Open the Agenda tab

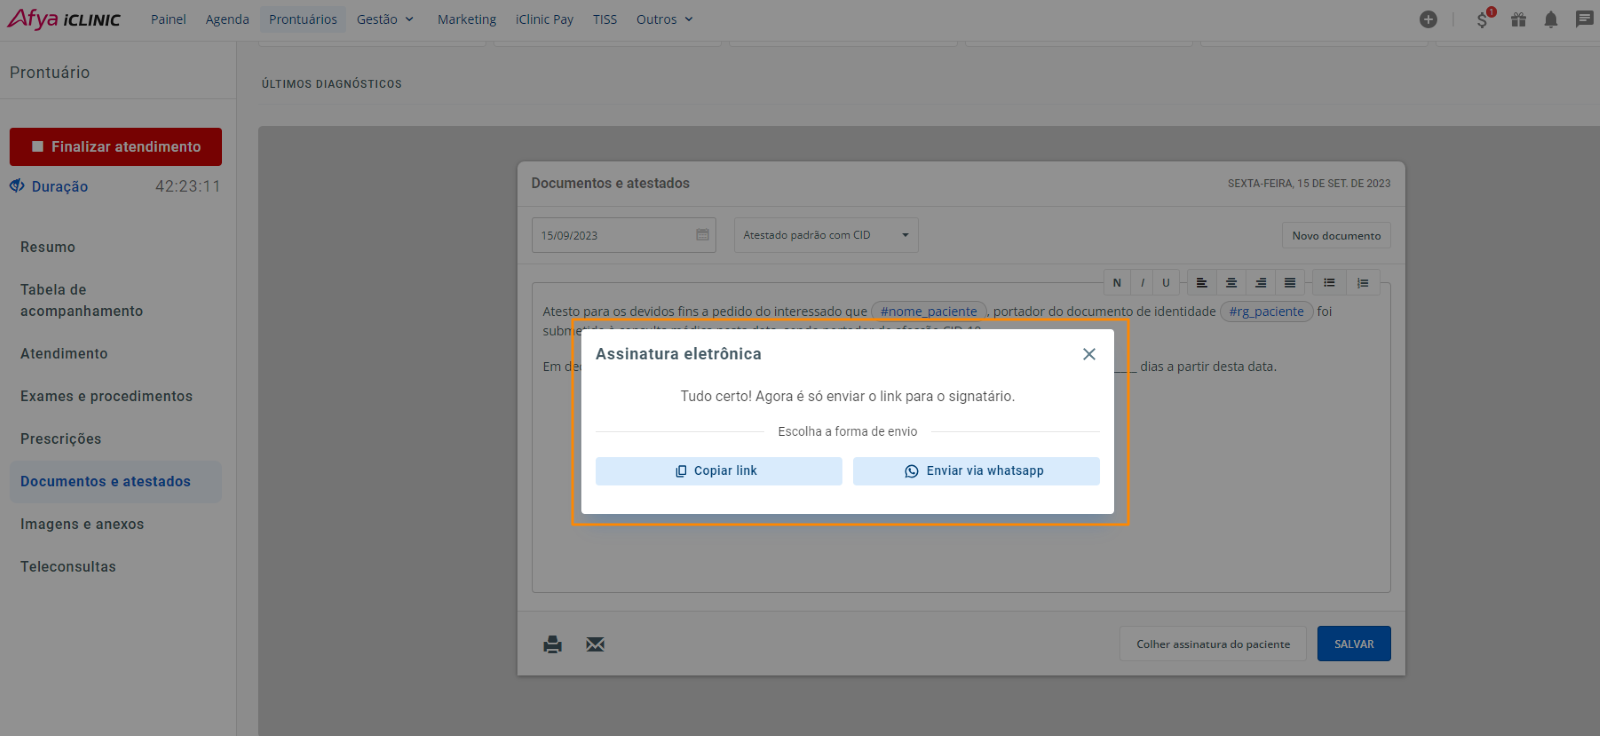[227, 19]
